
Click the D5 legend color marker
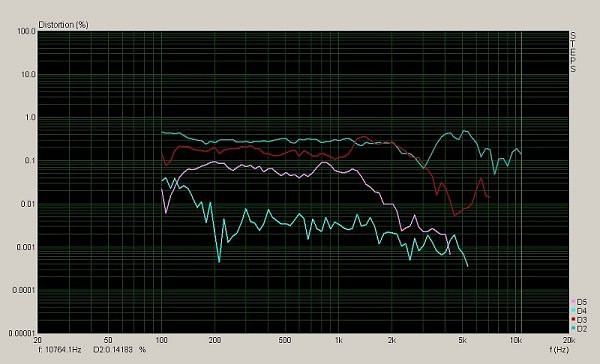[573, 302]
